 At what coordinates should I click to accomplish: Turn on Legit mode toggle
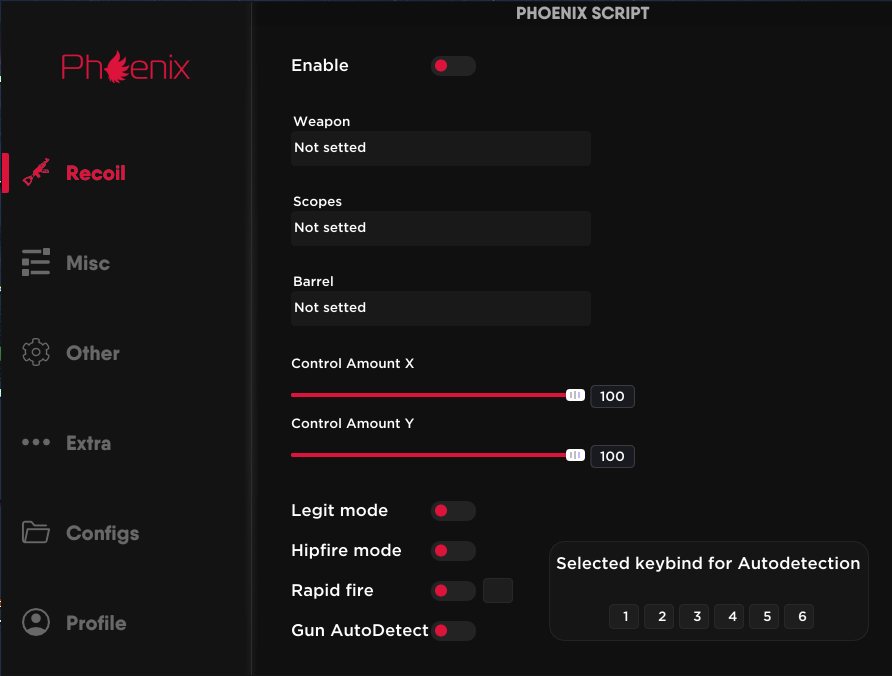pyautogui.click(x=453, y=511)
